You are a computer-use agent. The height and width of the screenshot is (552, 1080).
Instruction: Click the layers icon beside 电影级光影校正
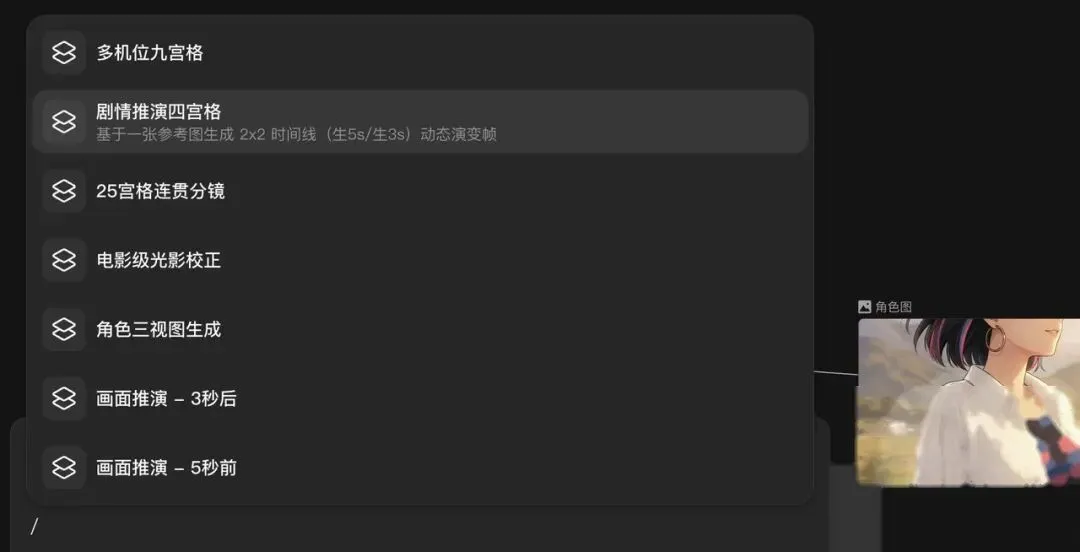(64, 260)
